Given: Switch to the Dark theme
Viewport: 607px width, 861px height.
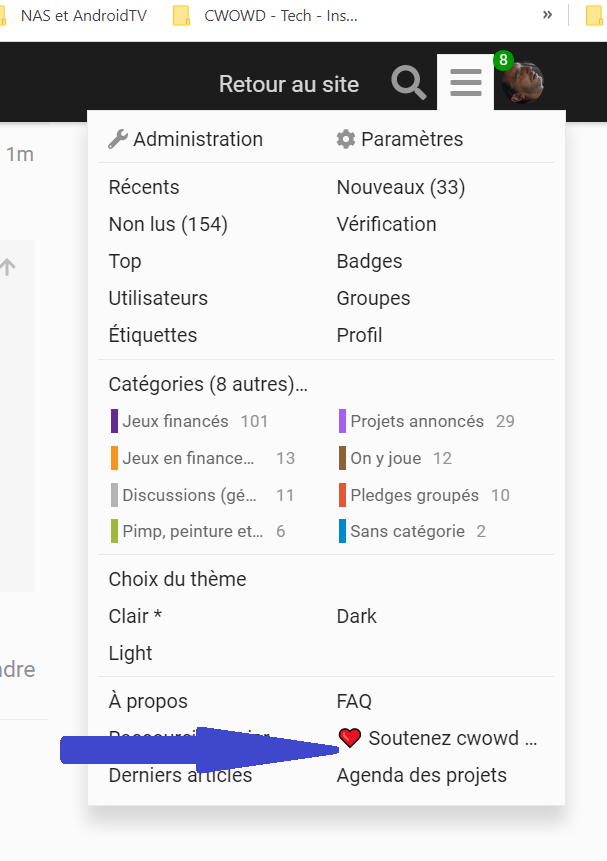Looking at the screenshot, I should click(x=357, y=617).
